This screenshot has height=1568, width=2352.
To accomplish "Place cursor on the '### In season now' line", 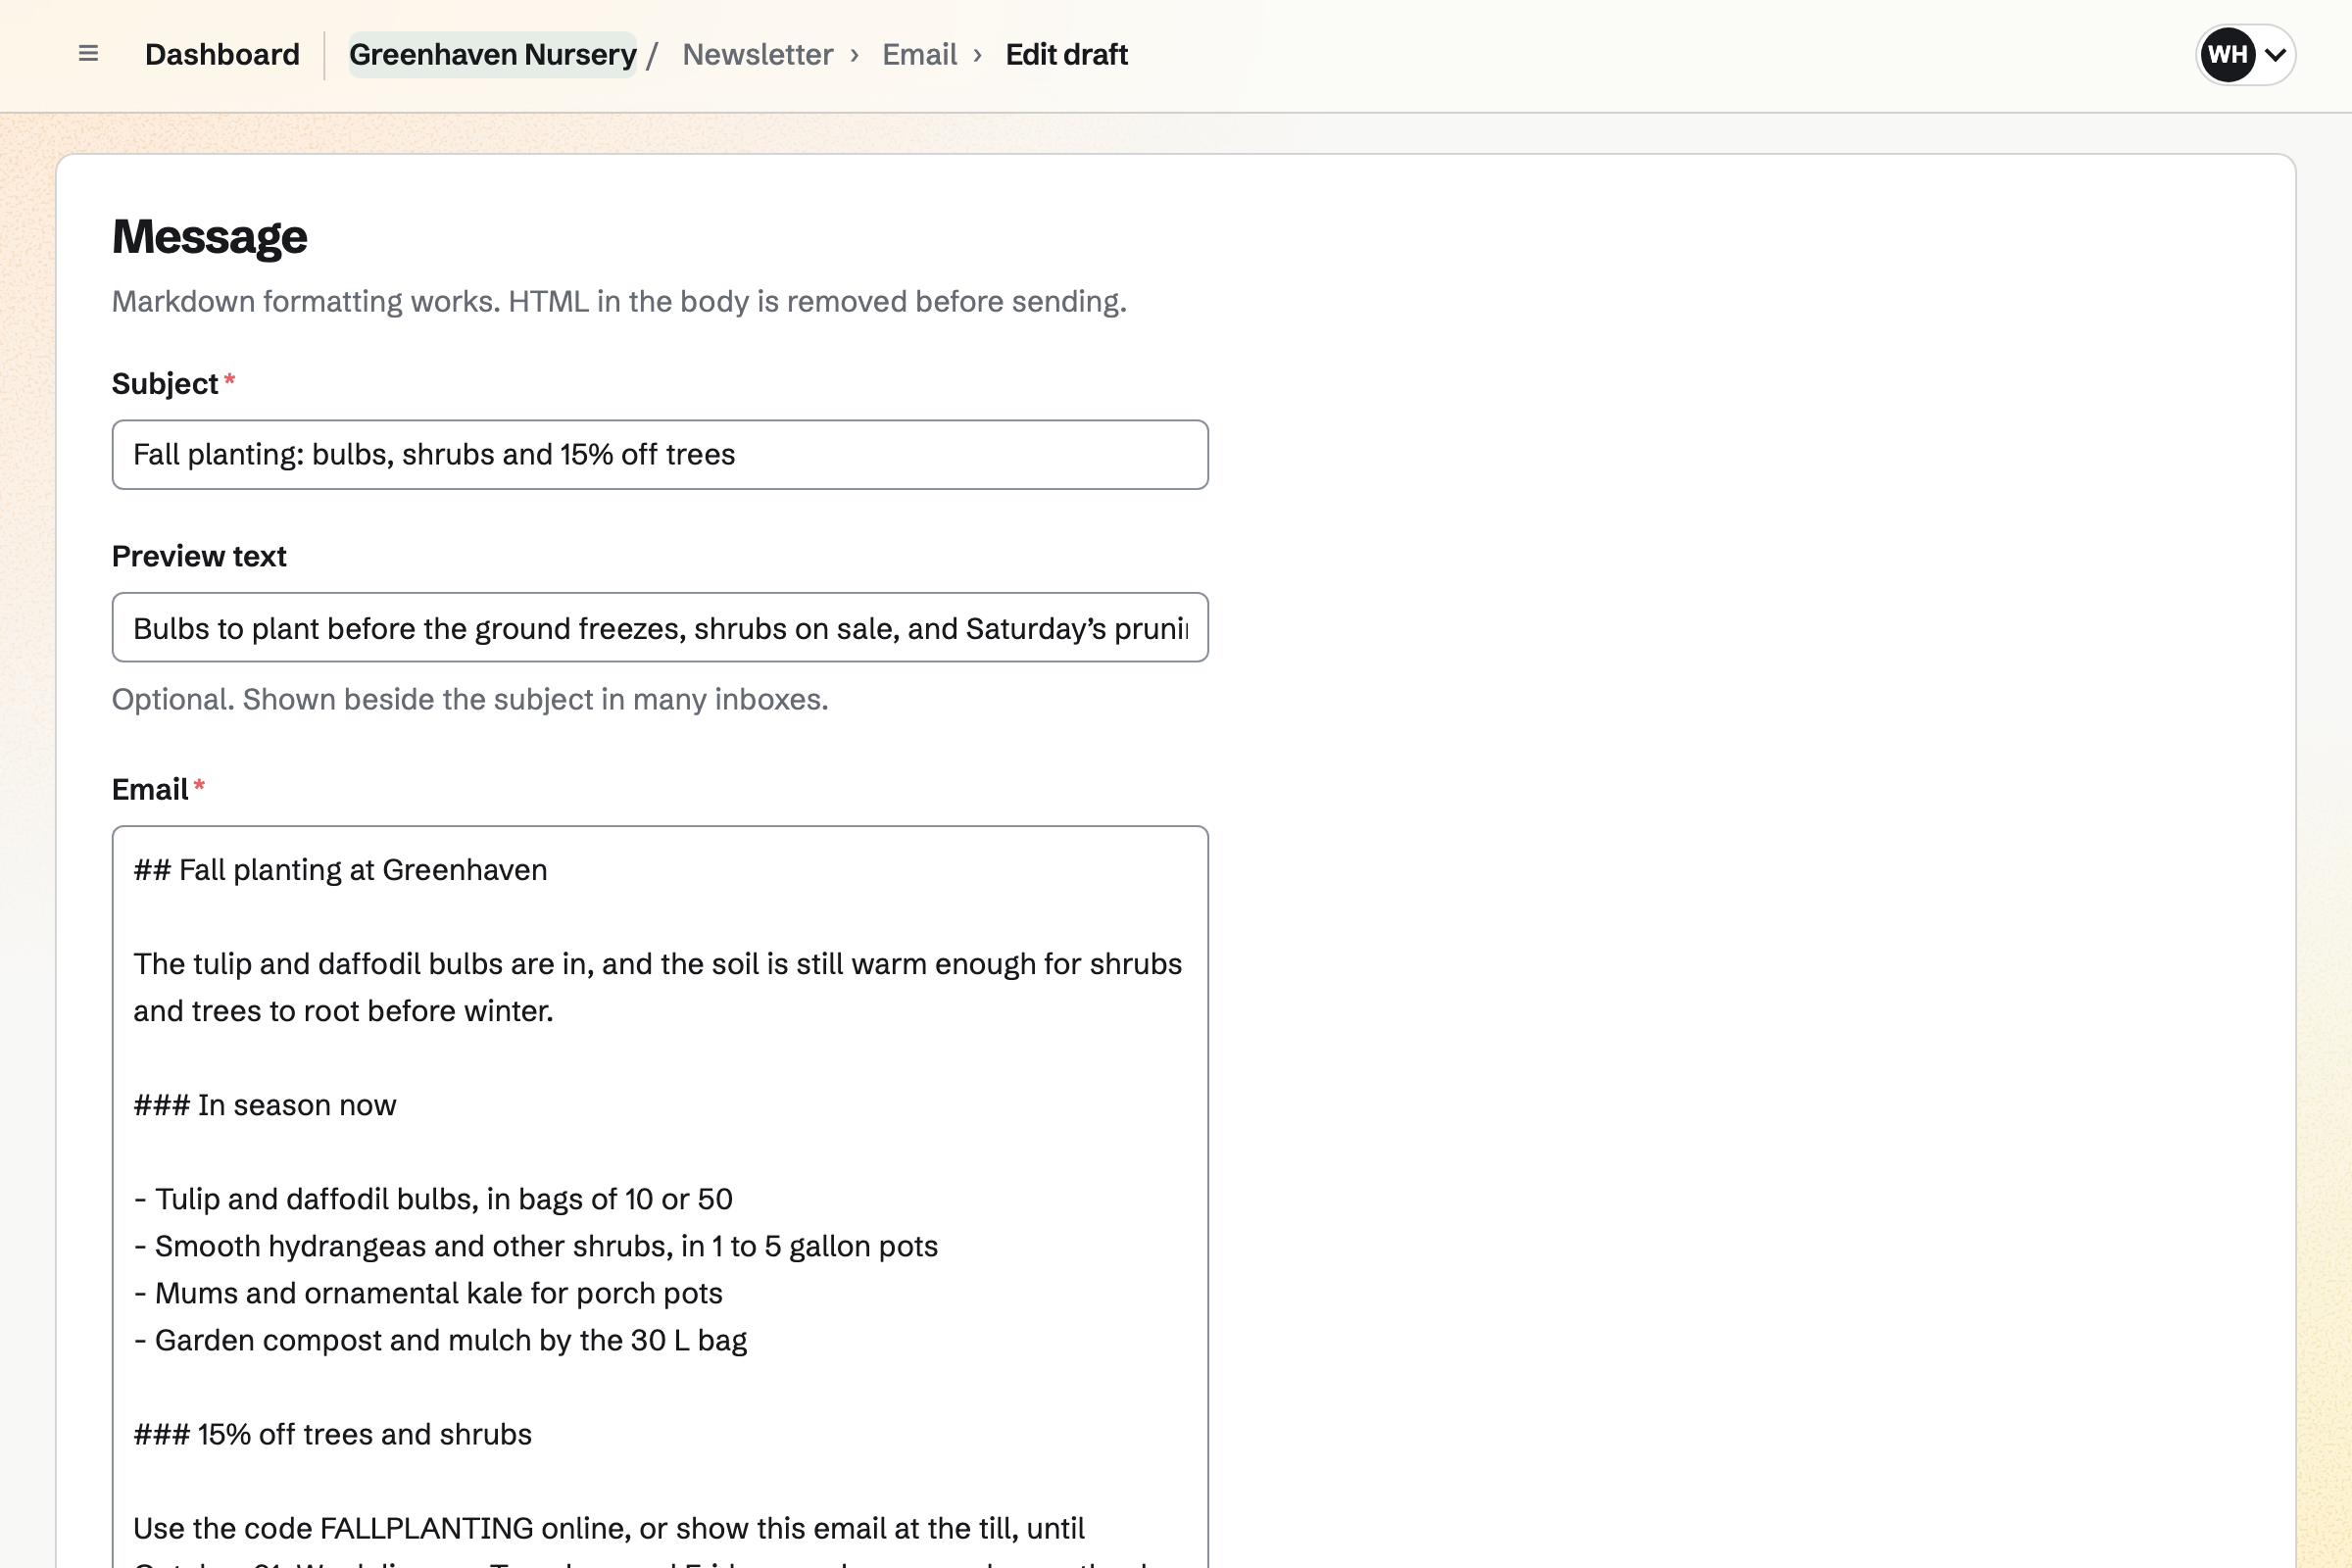I will point(265,1105).
